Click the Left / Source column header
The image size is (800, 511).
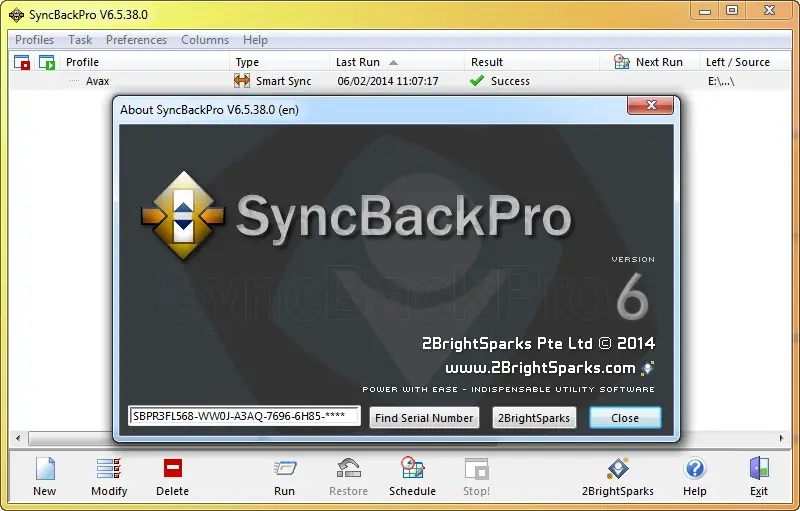pyautogui.click(x=745, y=62)
